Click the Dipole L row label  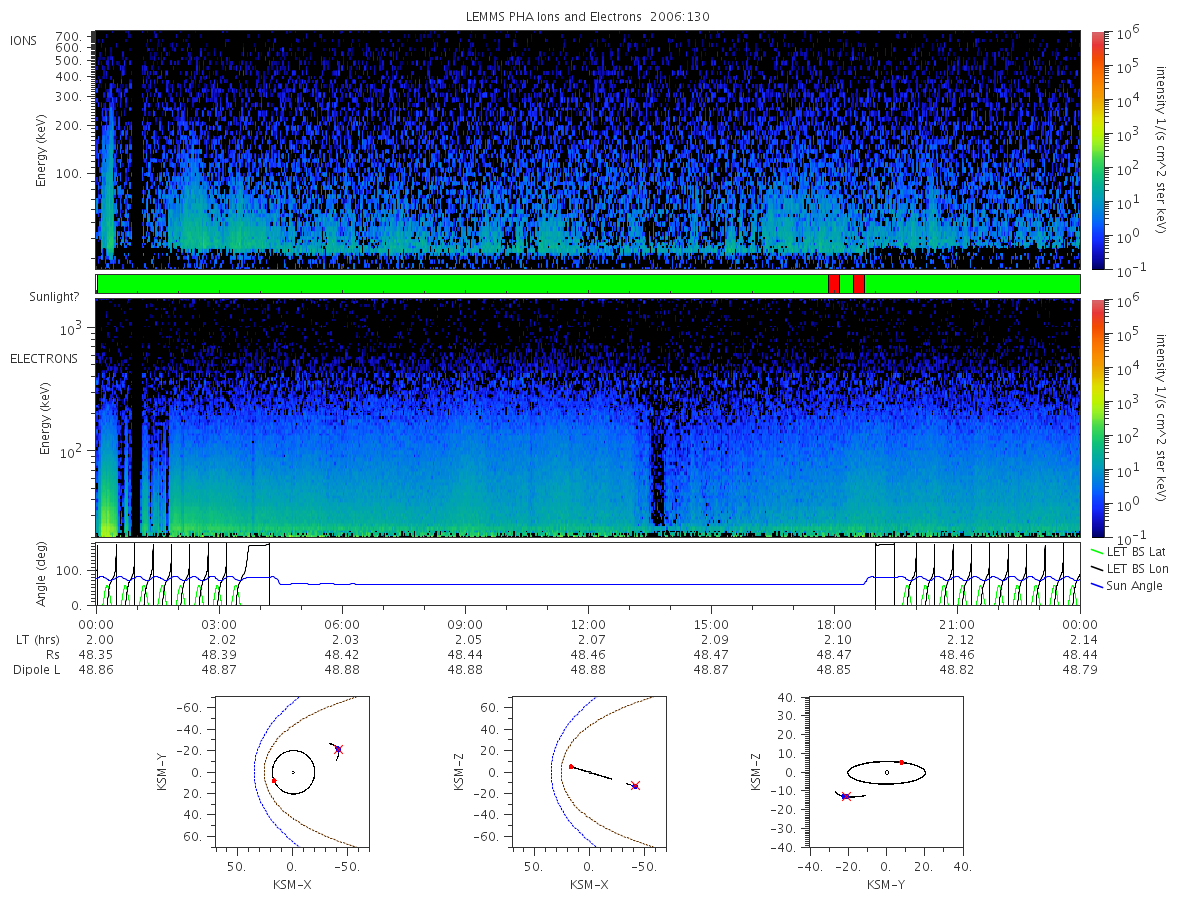click(x=36, y=669)
